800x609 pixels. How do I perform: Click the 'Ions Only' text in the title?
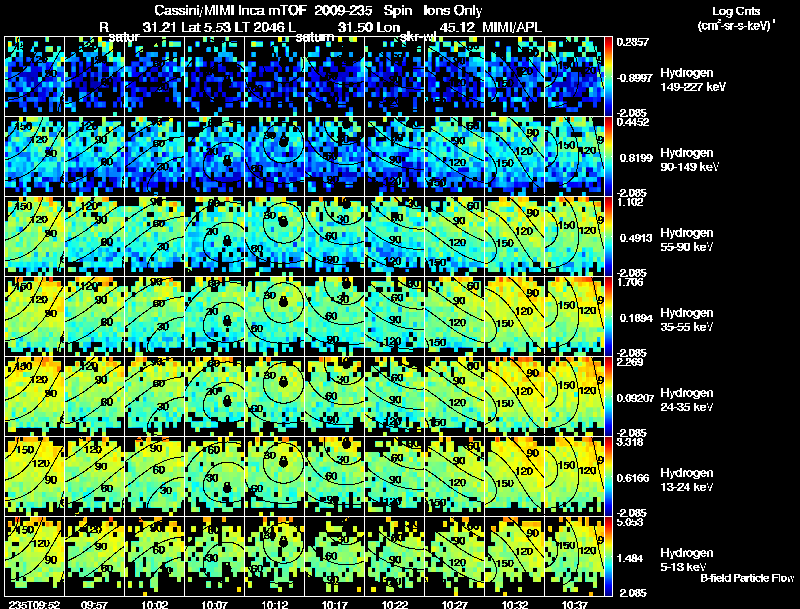pyautogui.click(x=453, y=11)
